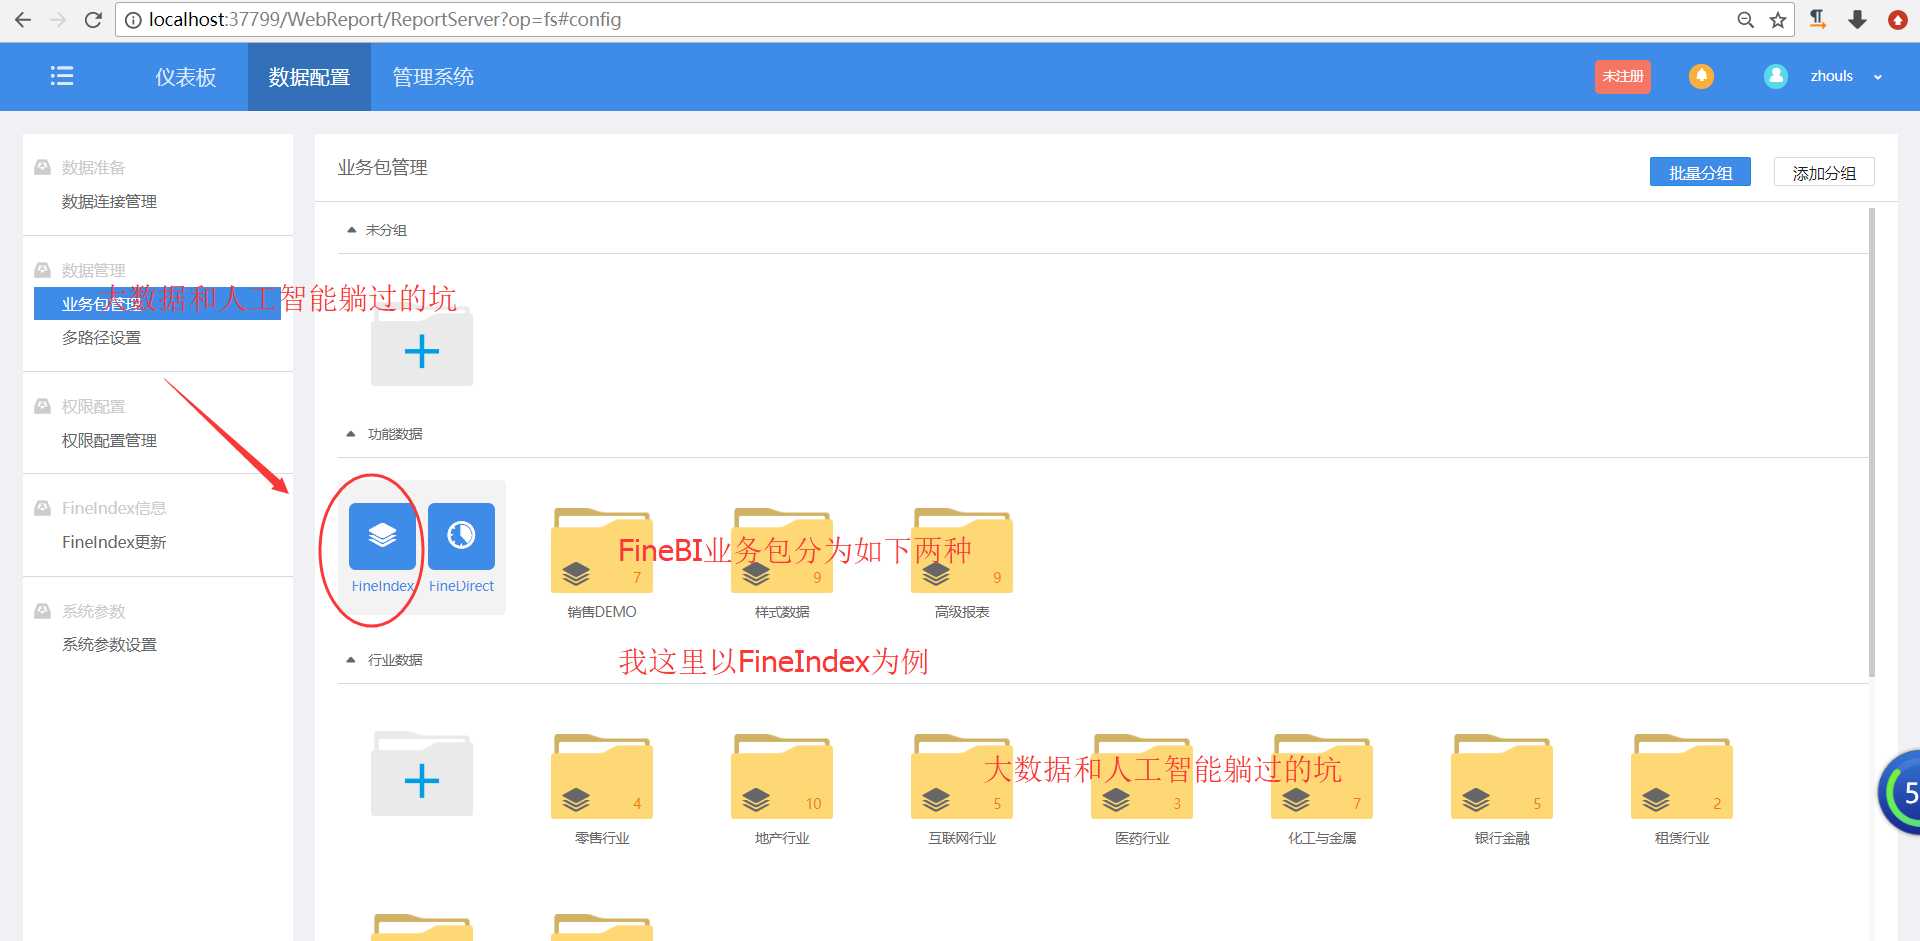Collapse the 行业数据 group
The image size is (1920, 941).
pyautogui.click(x=351, y=660)
